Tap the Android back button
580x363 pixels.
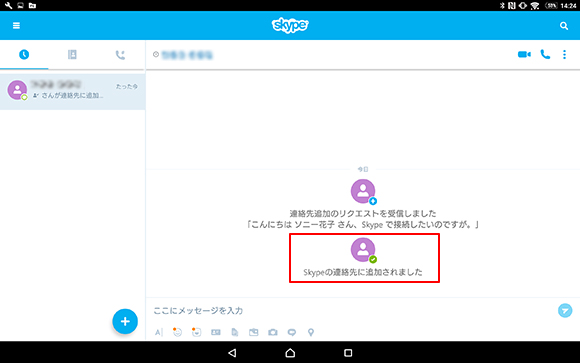point(232,353)
